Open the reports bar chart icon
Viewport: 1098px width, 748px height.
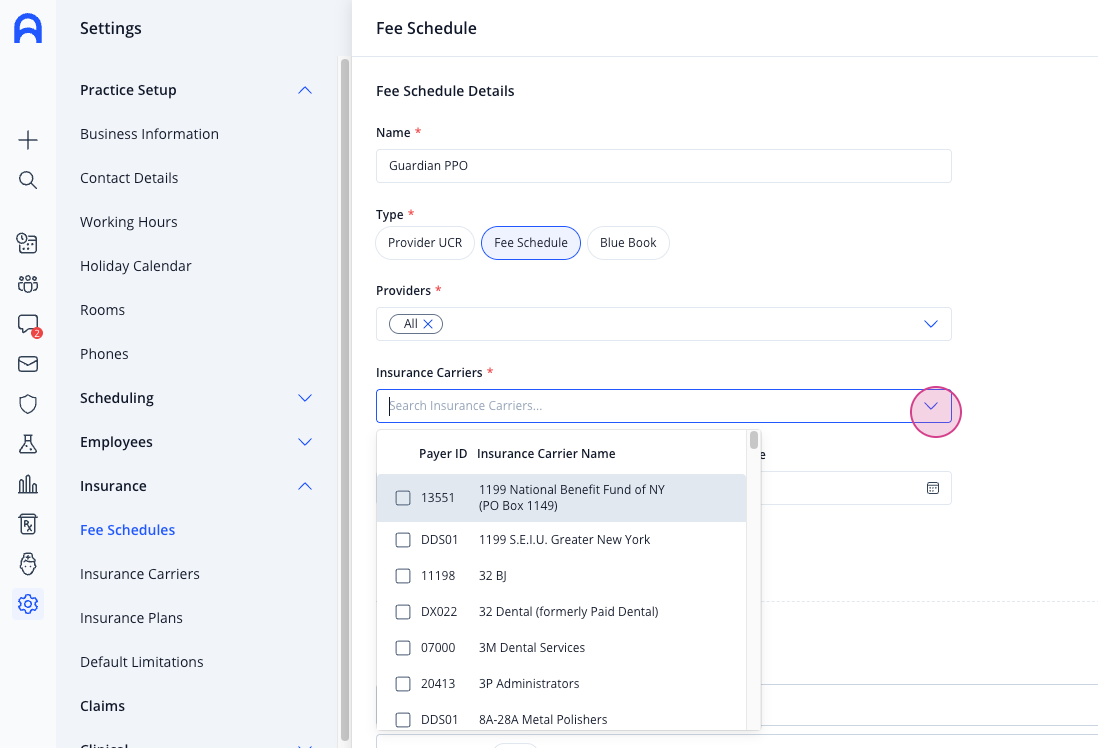coord(28,484)
